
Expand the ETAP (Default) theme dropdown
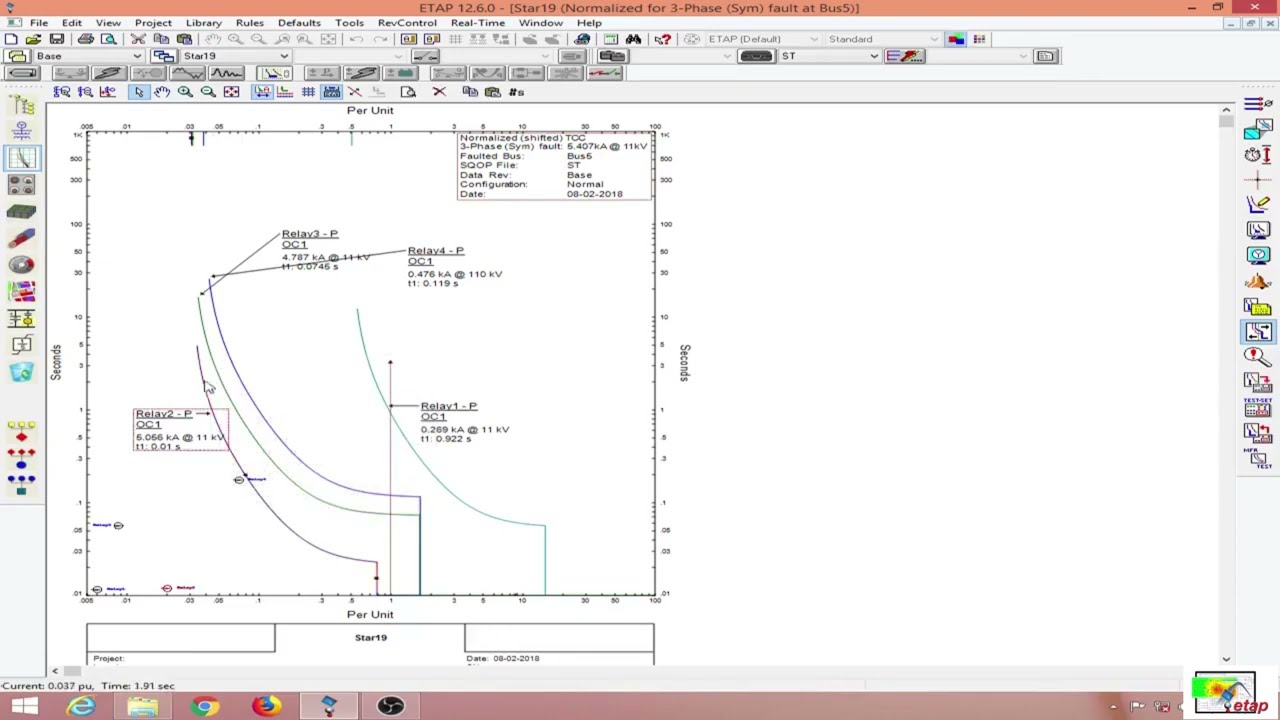814,39
